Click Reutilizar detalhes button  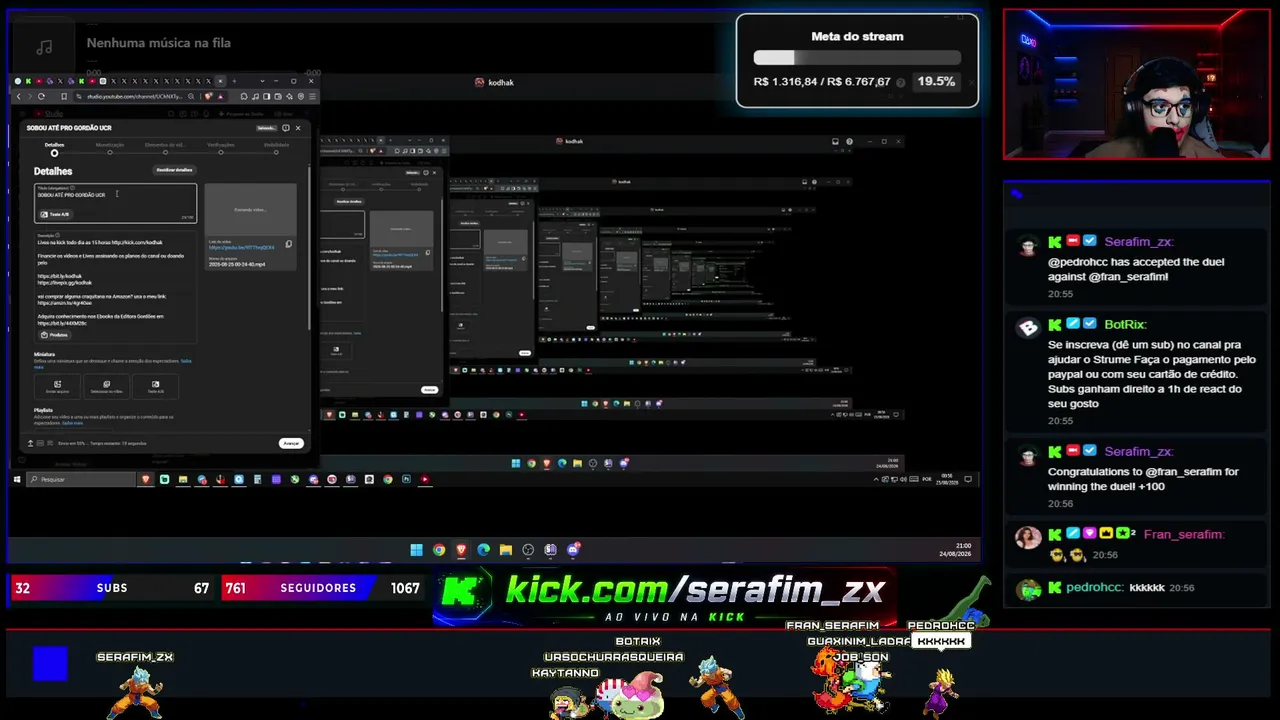(x=174, y=170)
